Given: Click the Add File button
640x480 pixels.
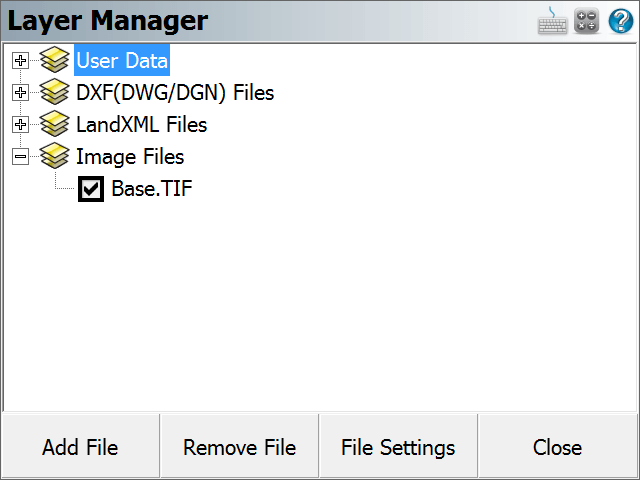Looking at the screenshot, I should [x=80, y=447].
